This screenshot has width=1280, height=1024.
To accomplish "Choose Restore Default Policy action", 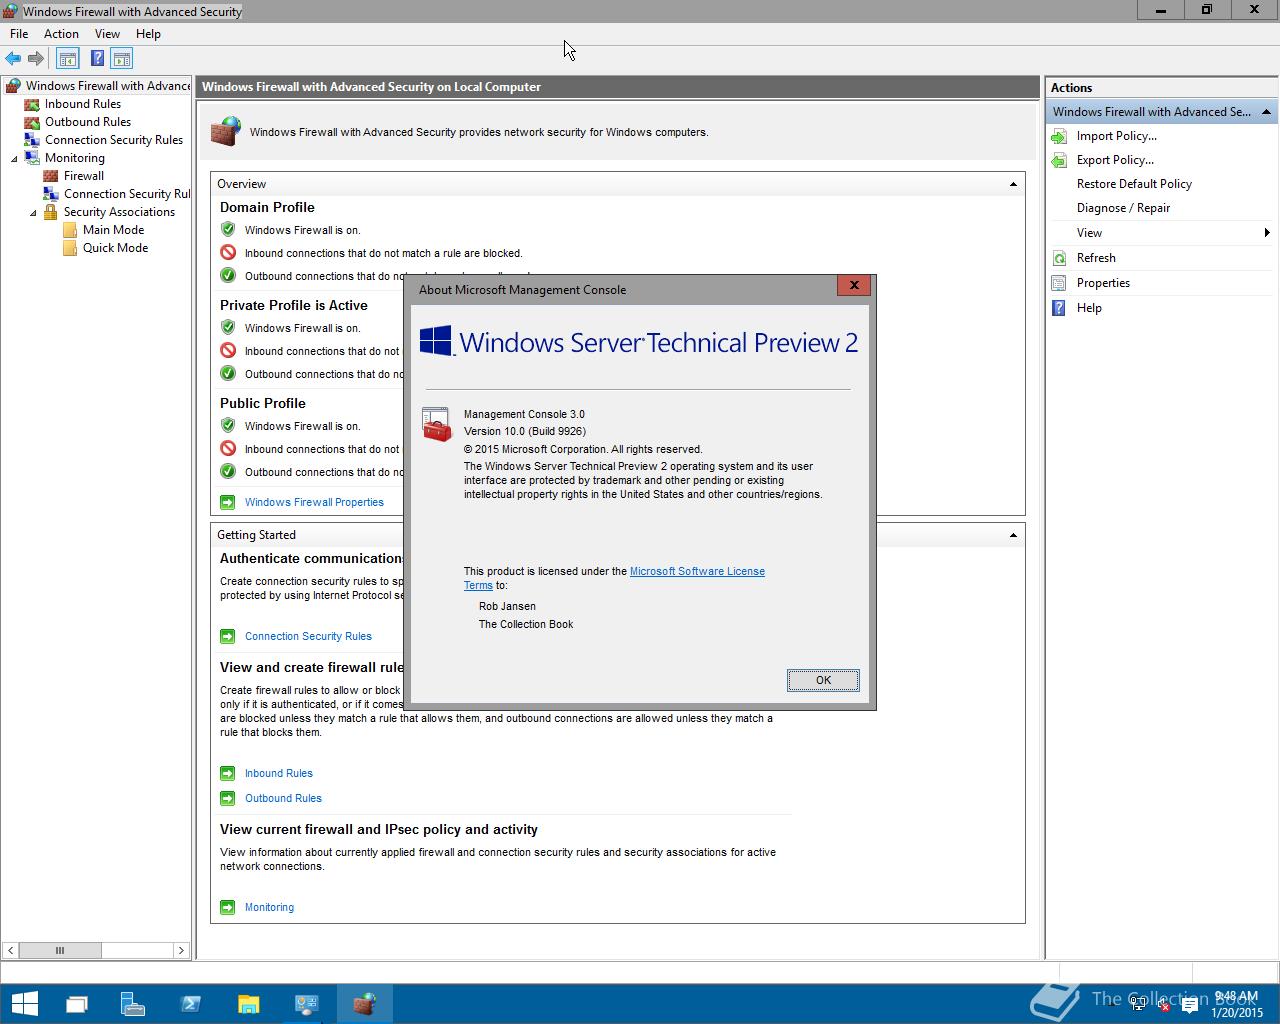I will tap(1134, 184).
